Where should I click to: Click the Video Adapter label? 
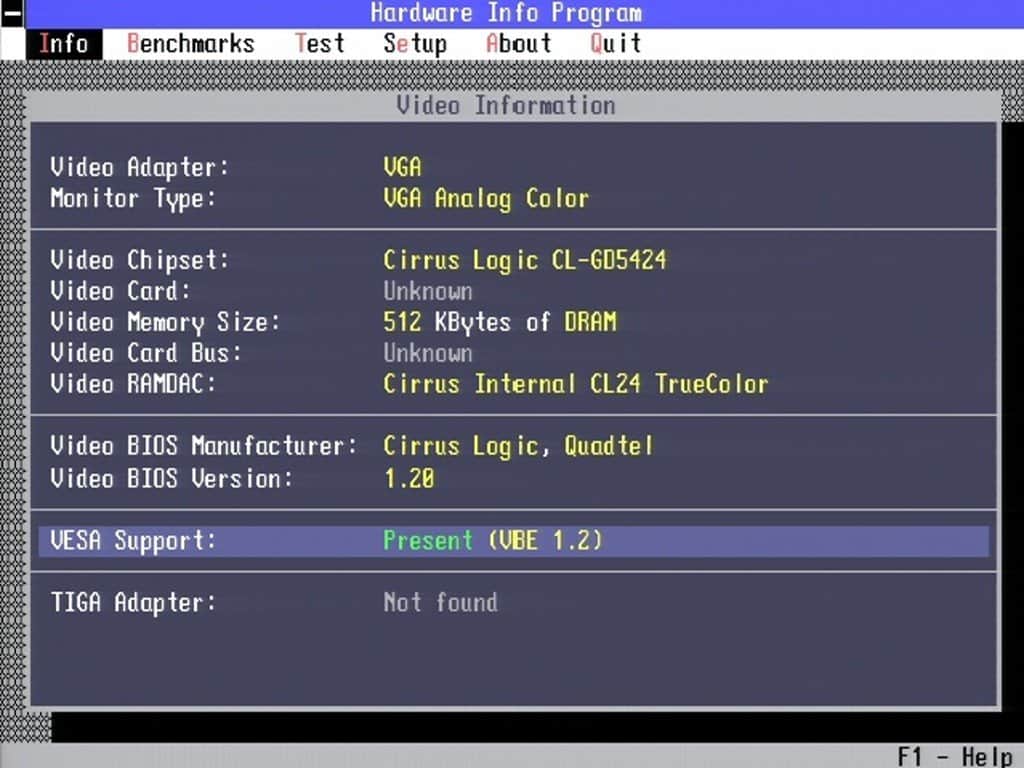[140, 168]
